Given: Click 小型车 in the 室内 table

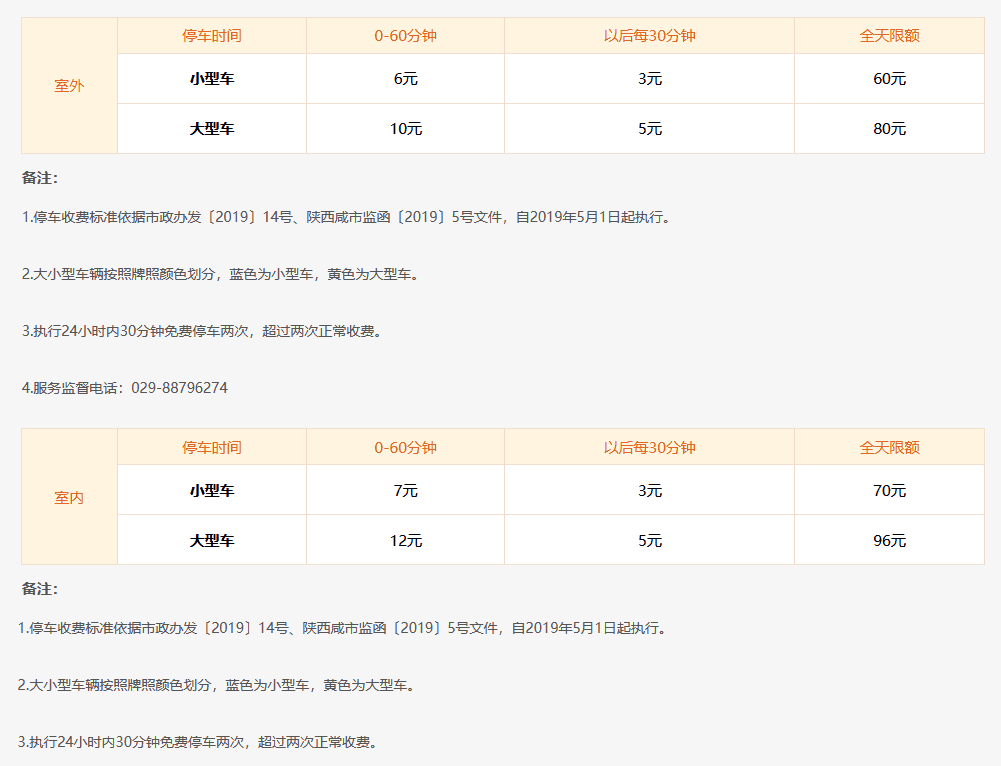Looking at the screenshot, I should tap(212, 490).
